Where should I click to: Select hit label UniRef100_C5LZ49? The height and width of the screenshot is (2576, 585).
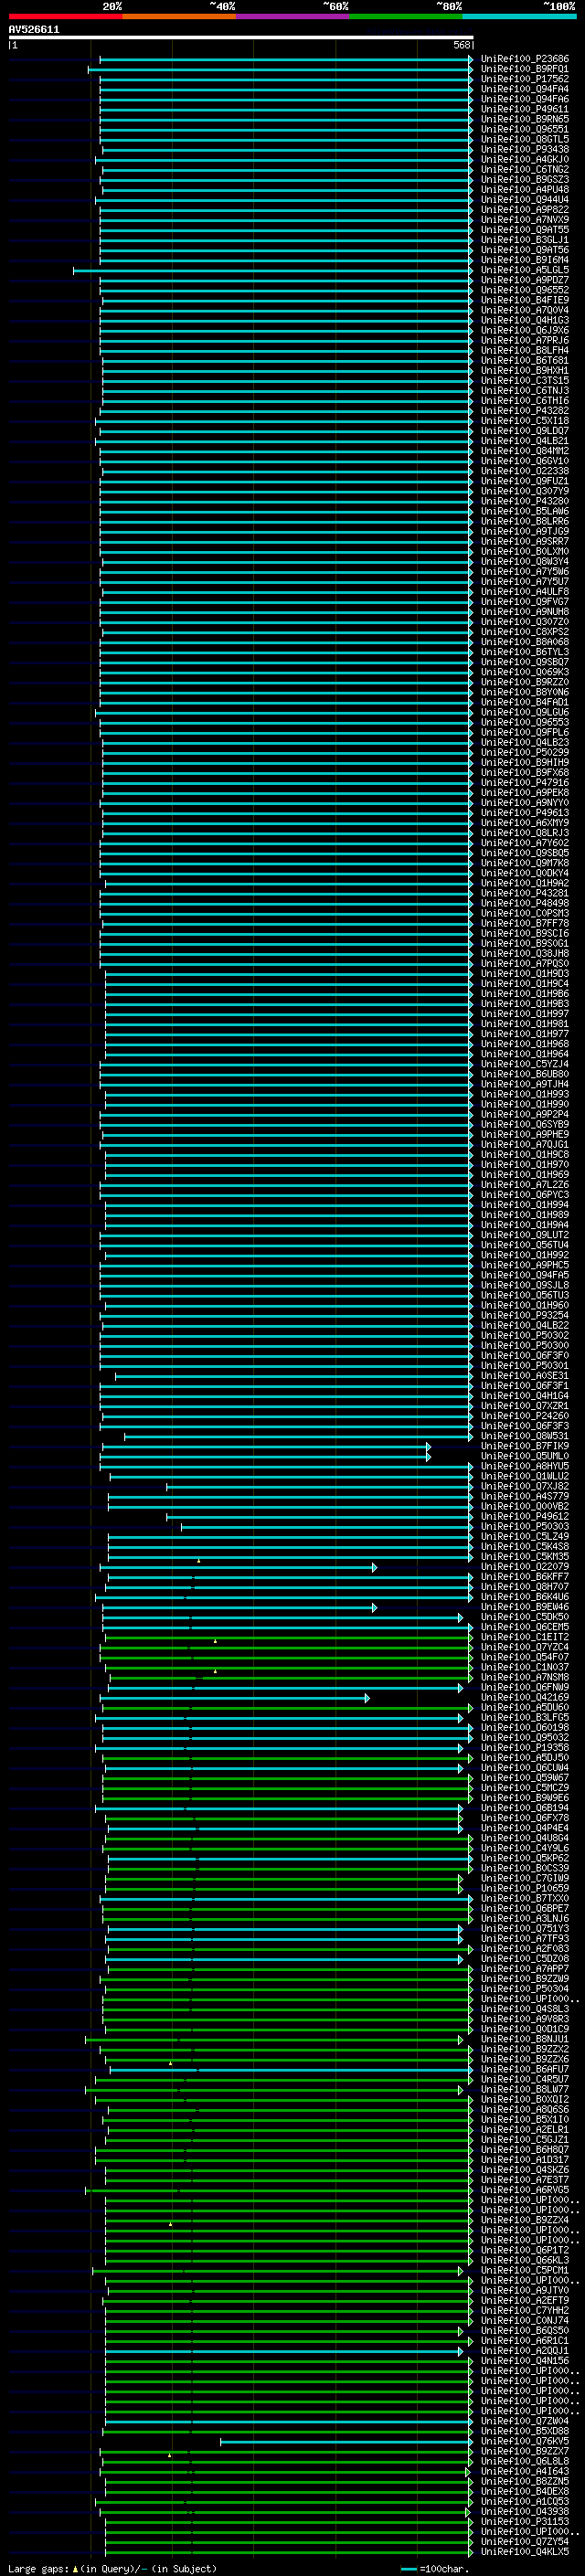tap(525, 1536)
